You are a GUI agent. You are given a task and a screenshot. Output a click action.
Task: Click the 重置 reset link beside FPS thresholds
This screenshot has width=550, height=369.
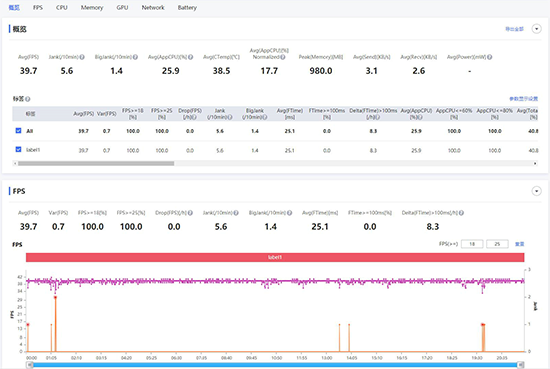[x=519, y=244]
